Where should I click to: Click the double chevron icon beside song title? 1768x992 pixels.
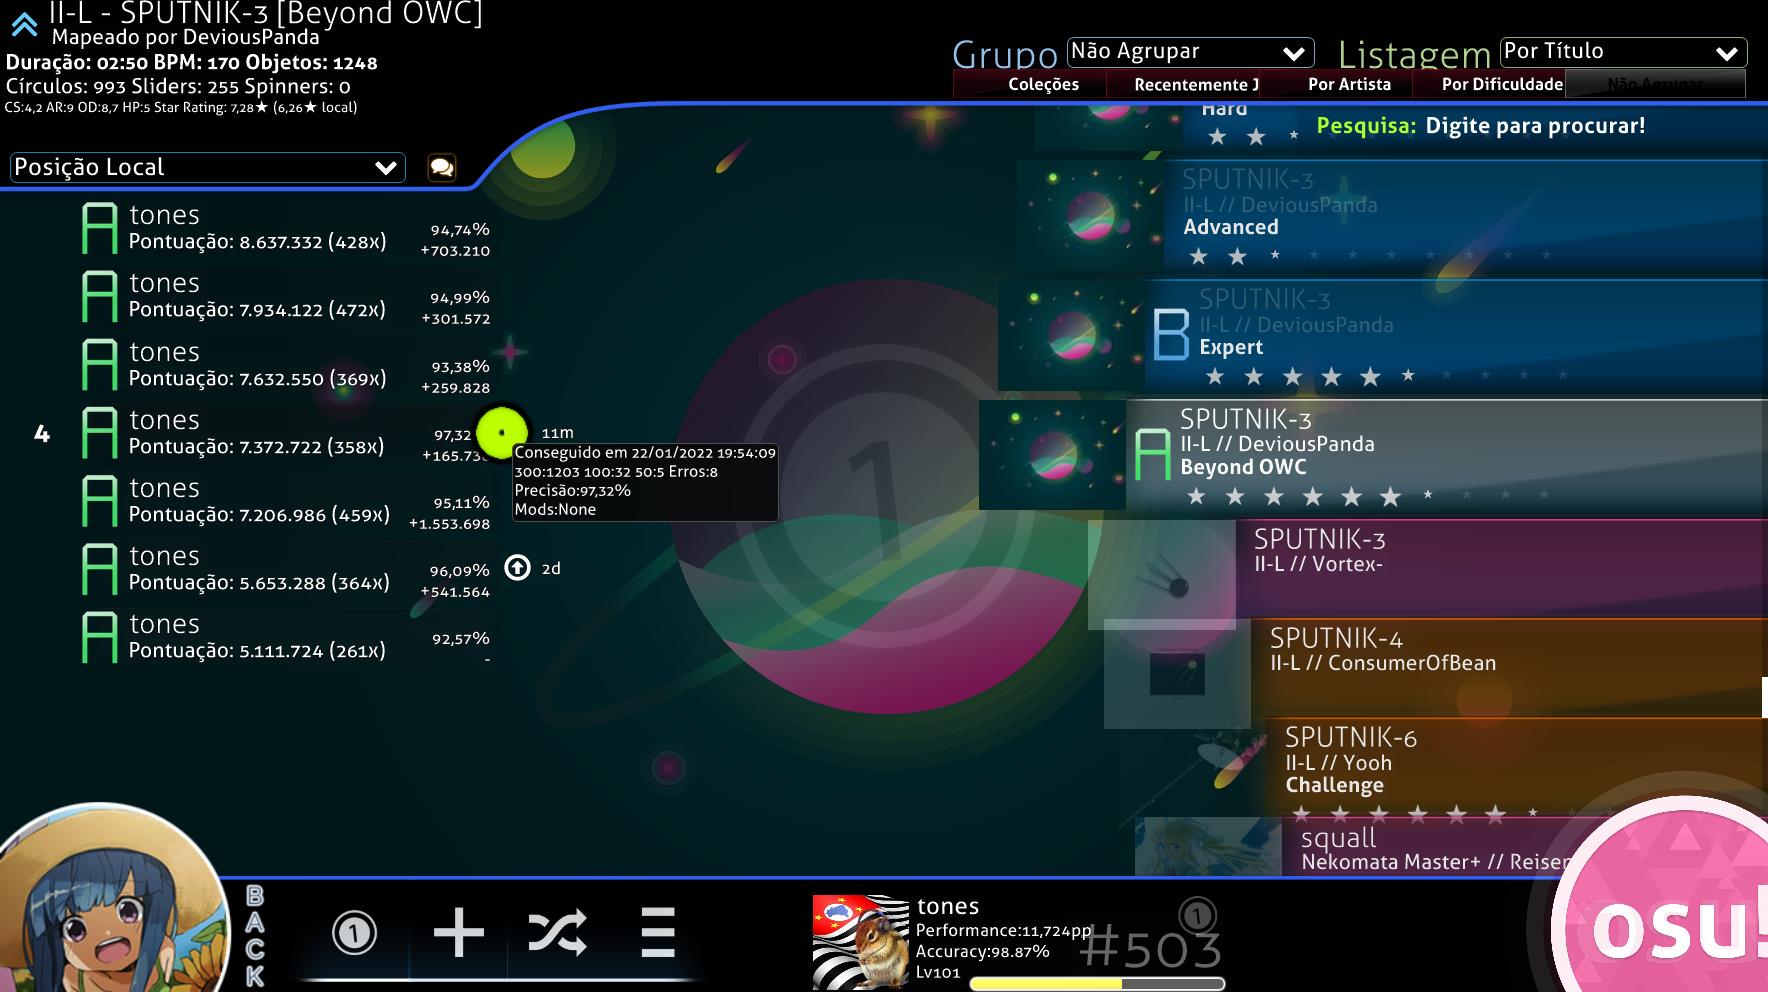point(24,23)
